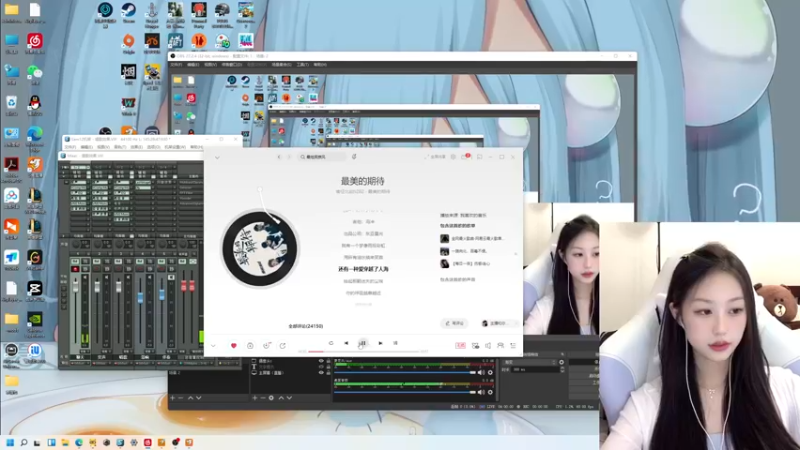Collapse the lyrics page with top-left chevron
800x450 pixels.
click(x=217, y=157)
